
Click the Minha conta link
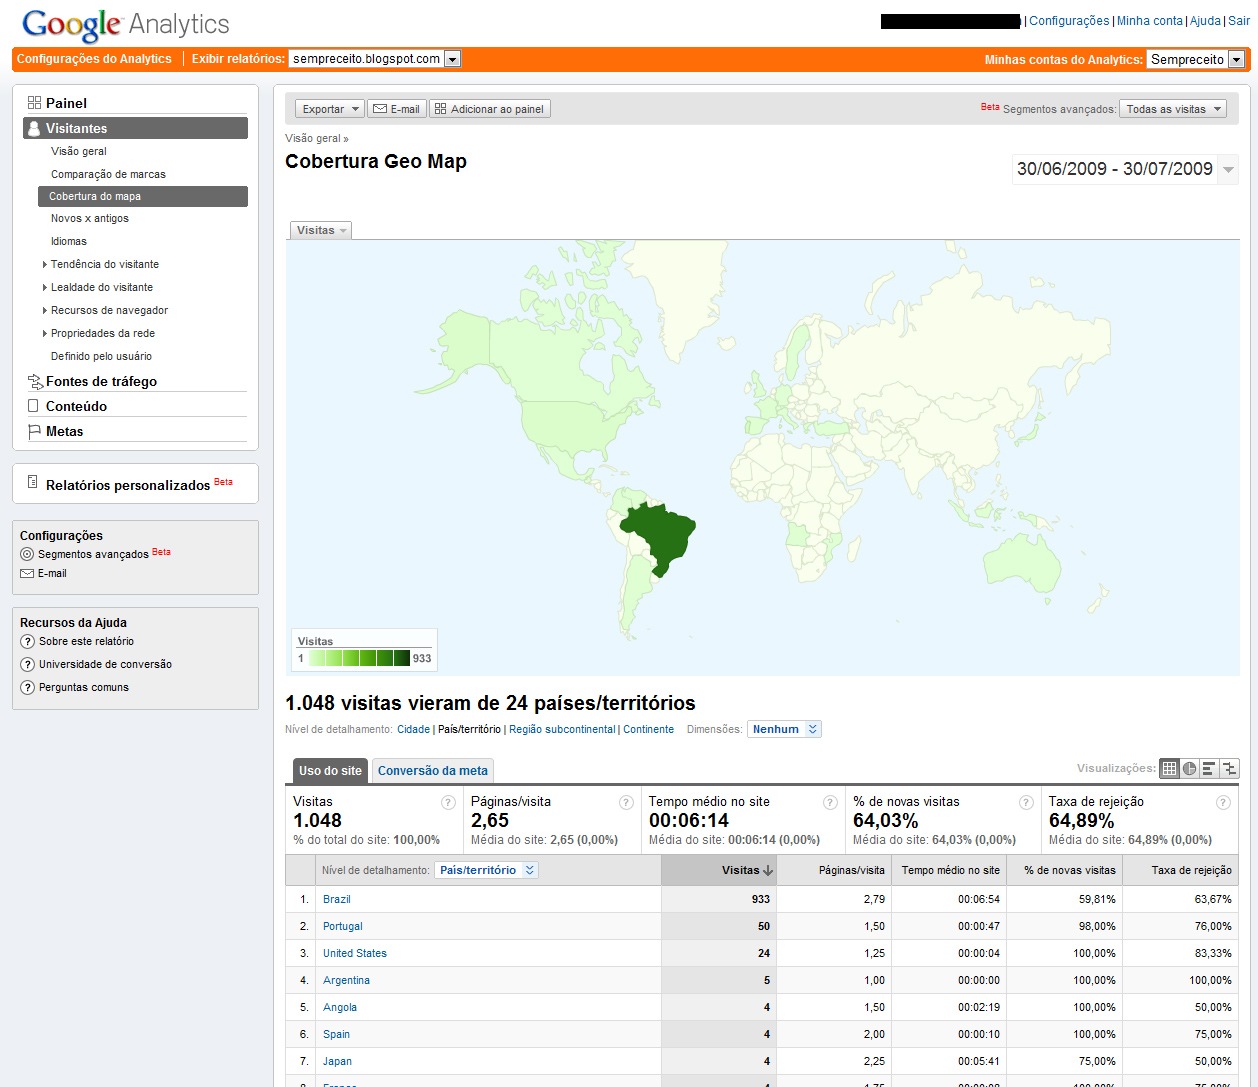[1150, 21]
